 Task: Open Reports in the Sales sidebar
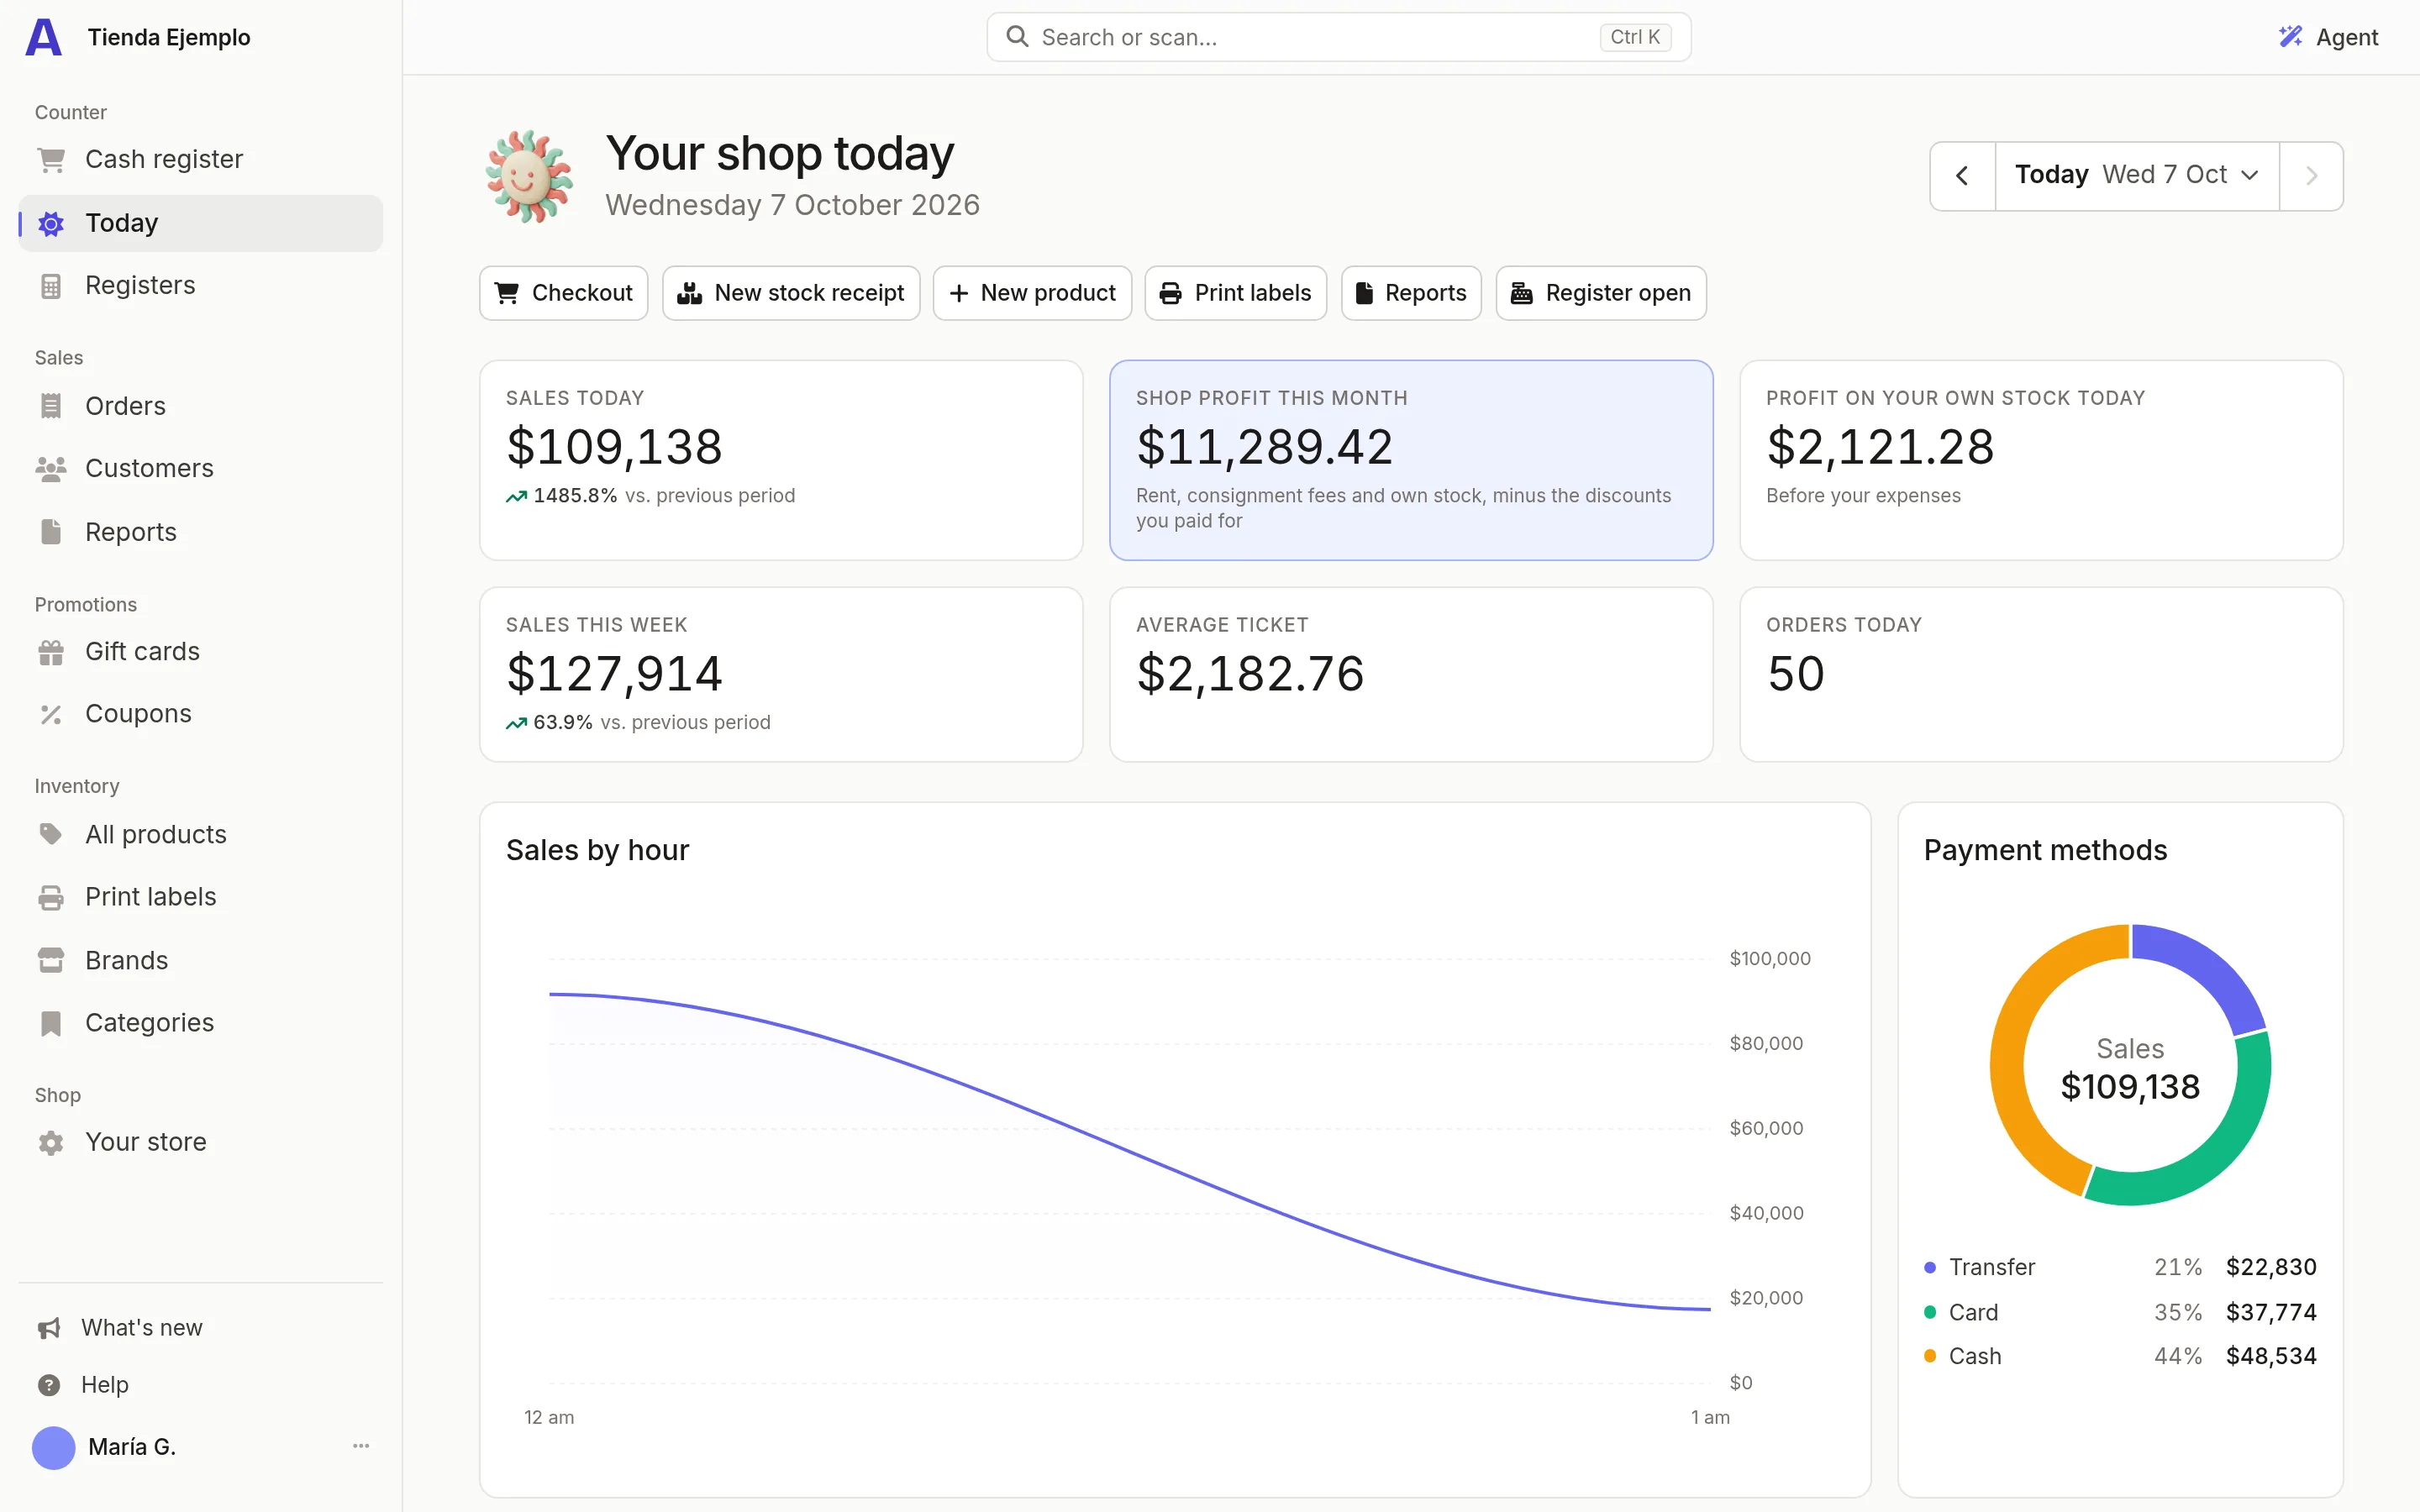pos(200,532)
